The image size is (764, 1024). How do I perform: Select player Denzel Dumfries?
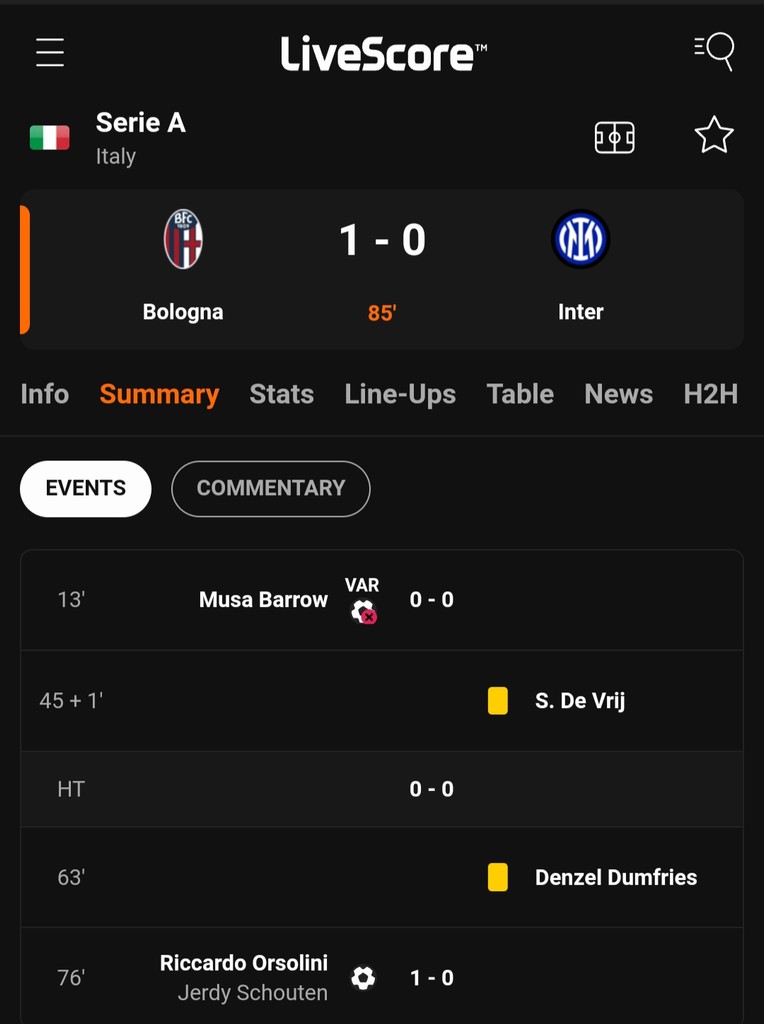click(616, 877)
